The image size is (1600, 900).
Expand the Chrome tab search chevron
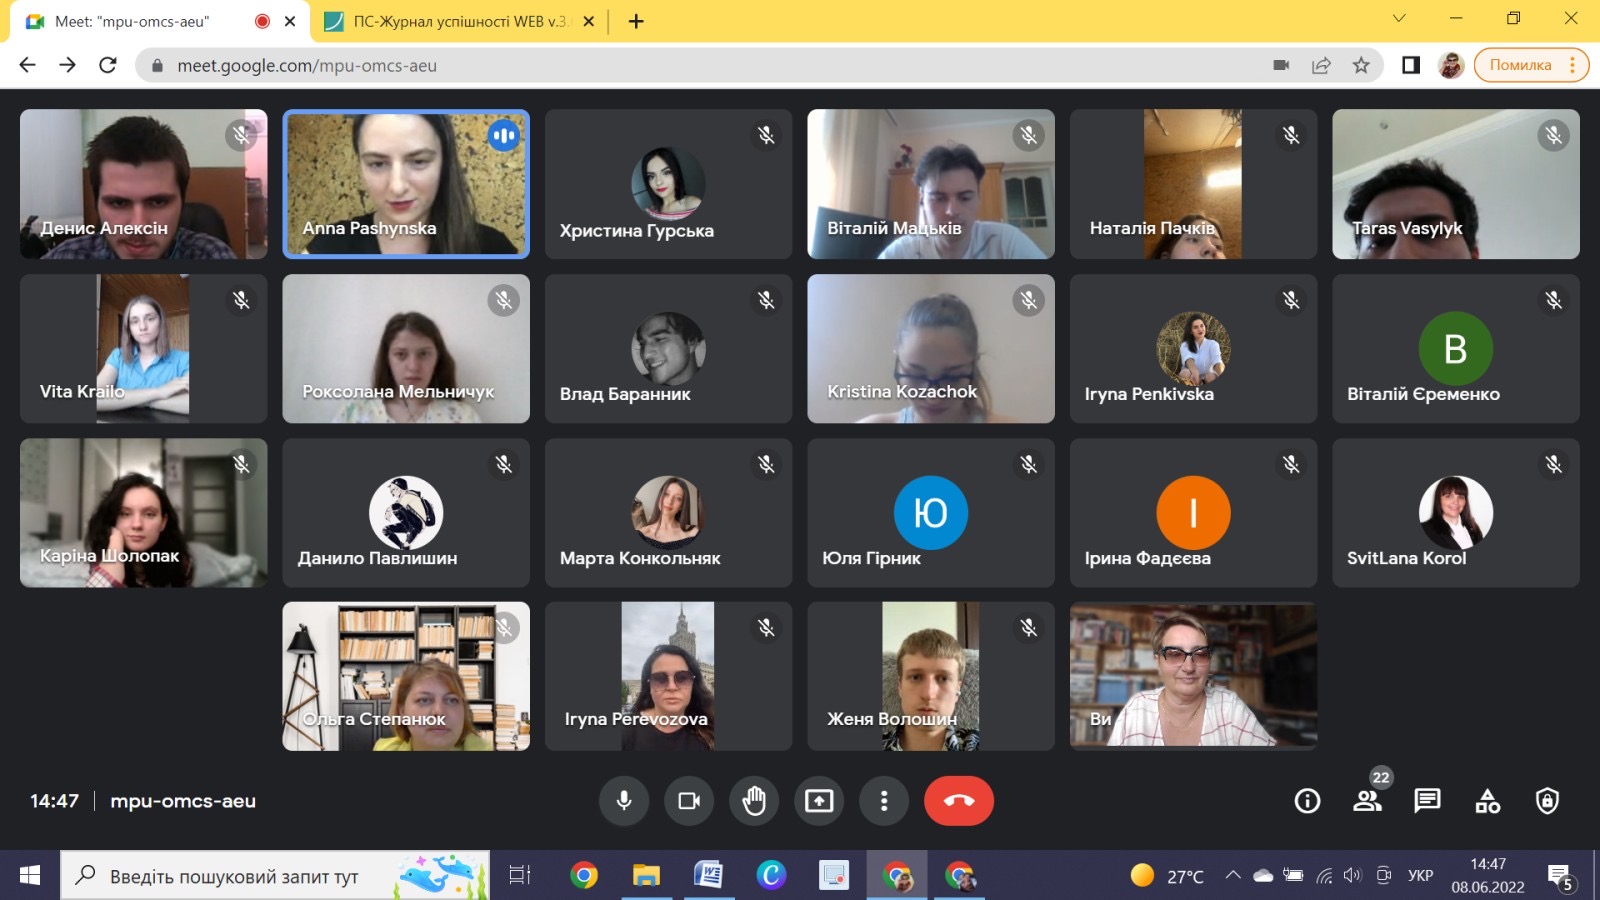1399,19
